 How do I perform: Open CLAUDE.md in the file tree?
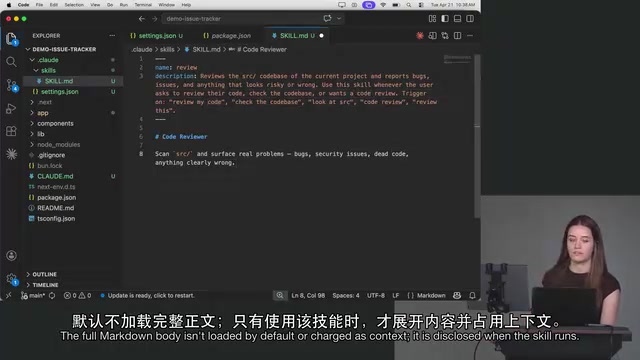coord(55,176)
